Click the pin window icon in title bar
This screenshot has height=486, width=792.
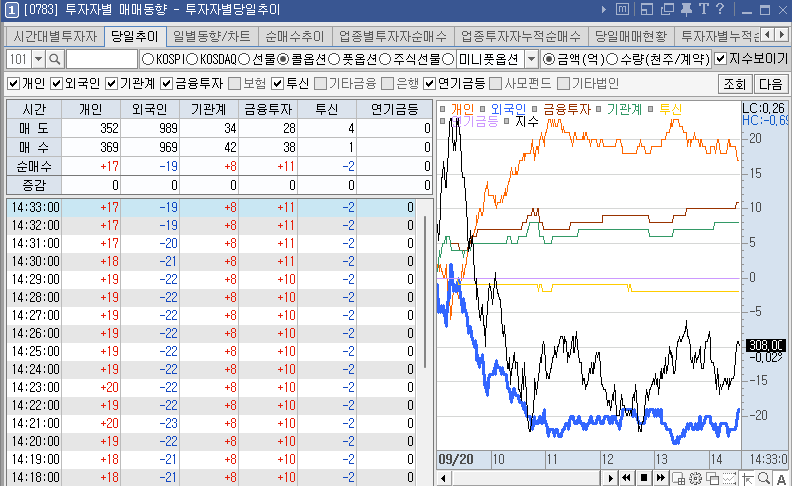tap(686, 10)
